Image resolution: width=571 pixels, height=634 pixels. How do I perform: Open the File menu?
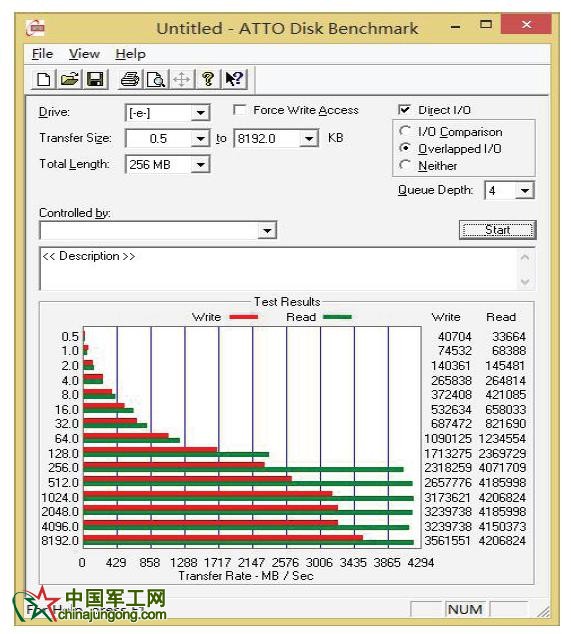[x=42, y=54]
